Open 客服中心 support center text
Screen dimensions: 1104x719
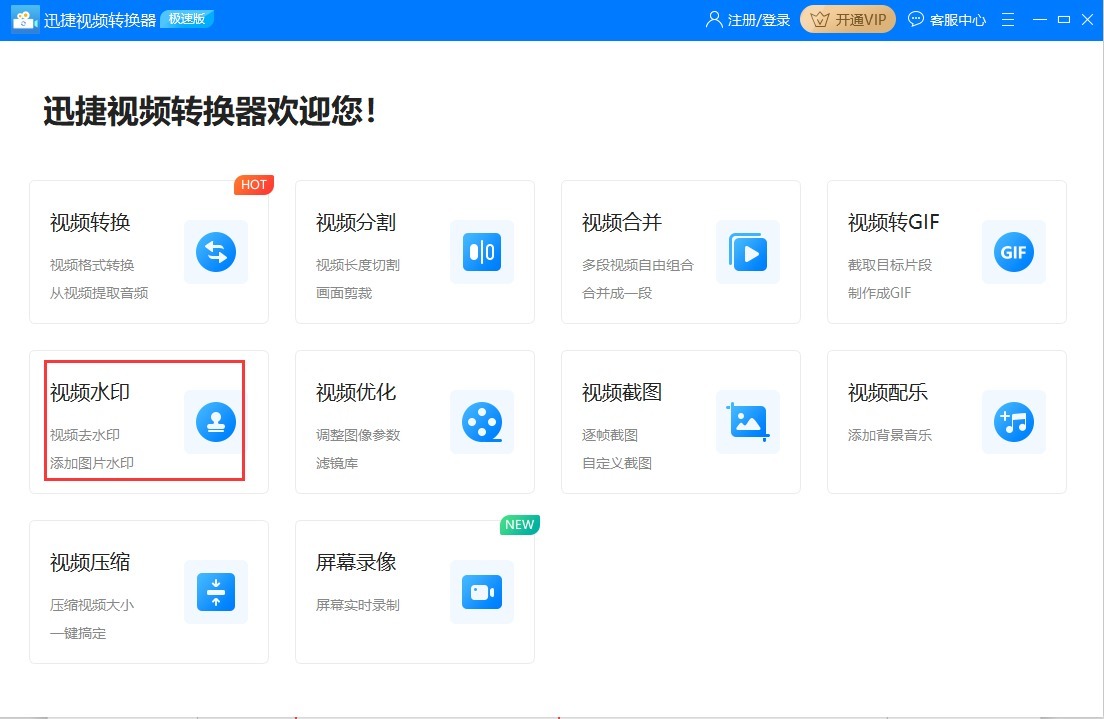958,20
